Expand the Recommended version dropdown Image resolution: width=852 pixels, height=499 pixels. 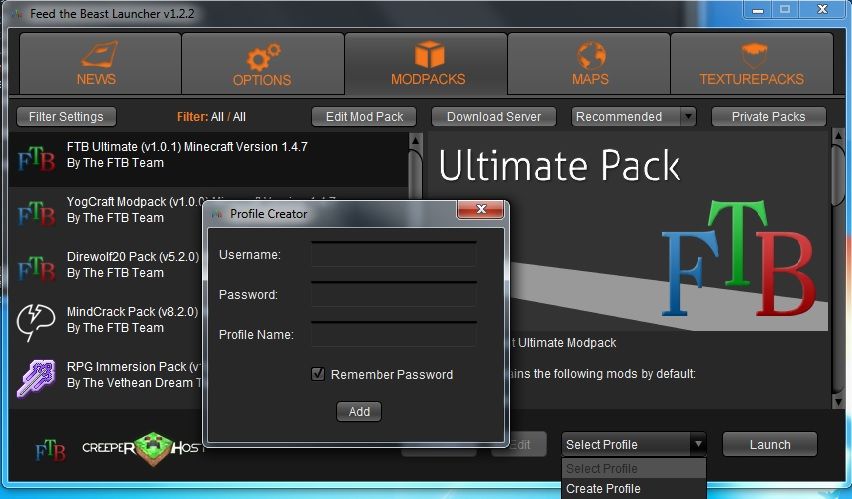pyautogui.click(x=634, y=116)
